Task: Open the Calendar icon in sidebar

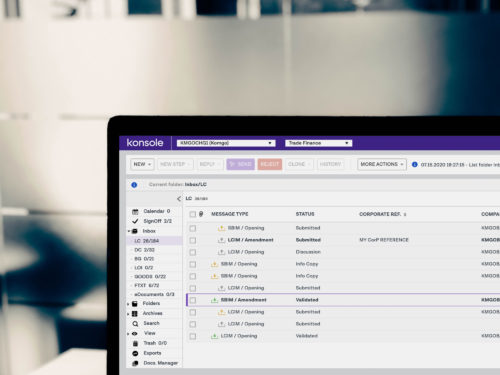Action: click(135, 212)
